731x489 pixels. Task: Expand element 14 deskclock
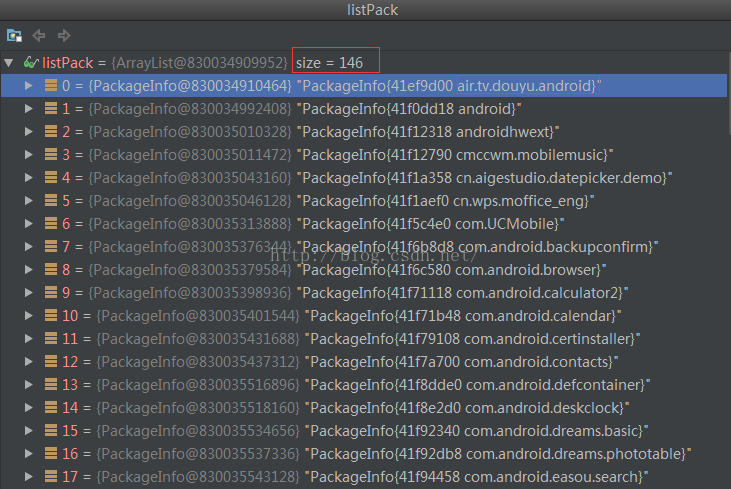pyautogui.click(x=28, y=407)
